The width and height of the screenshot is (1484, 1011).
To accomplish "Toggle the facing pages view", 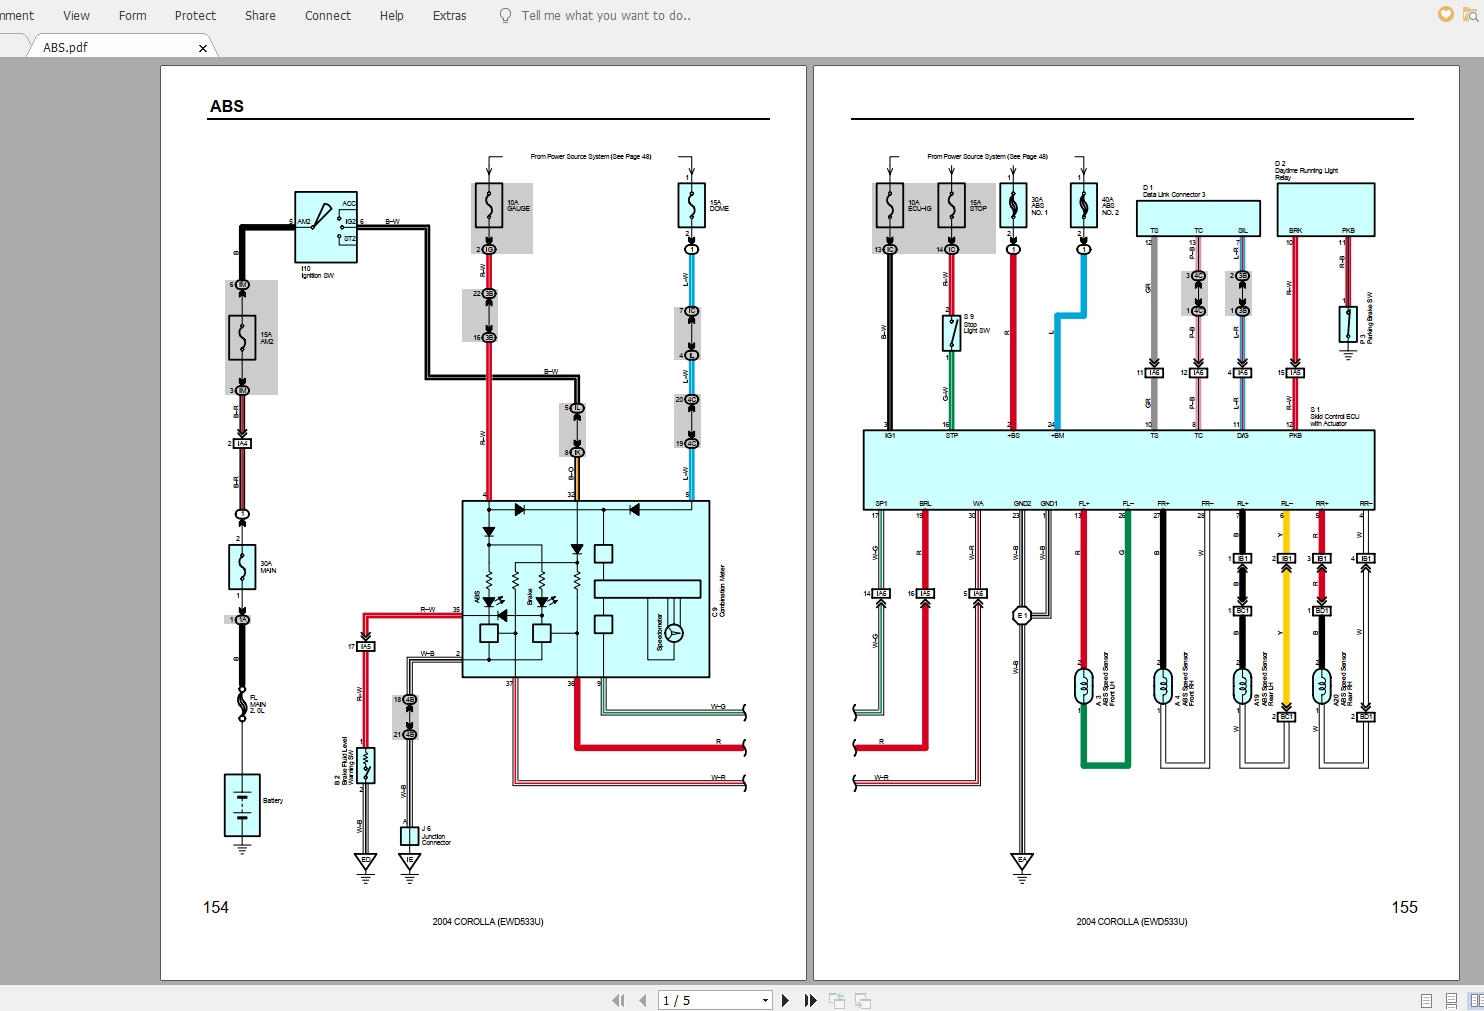I will [x=1476, y=1000].
